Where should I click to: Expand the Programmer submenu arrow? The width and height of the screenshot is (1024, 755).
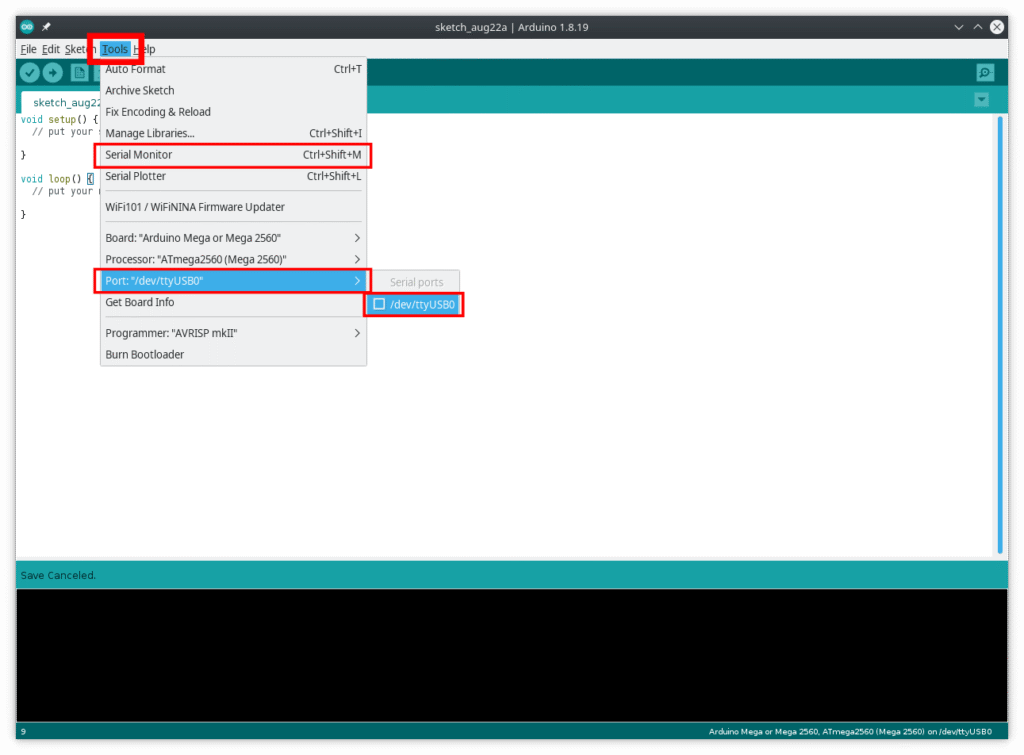point(357,333)
